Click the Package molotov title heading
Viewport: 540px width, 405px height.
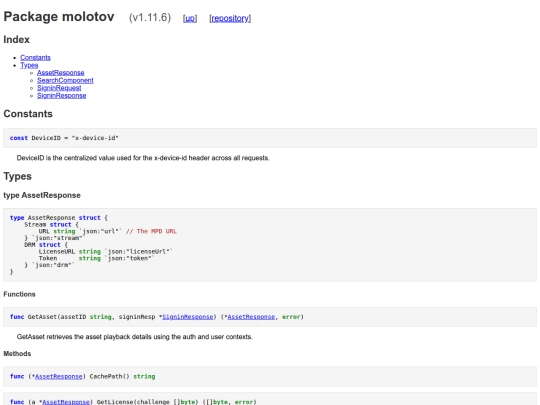coord(59,17)
